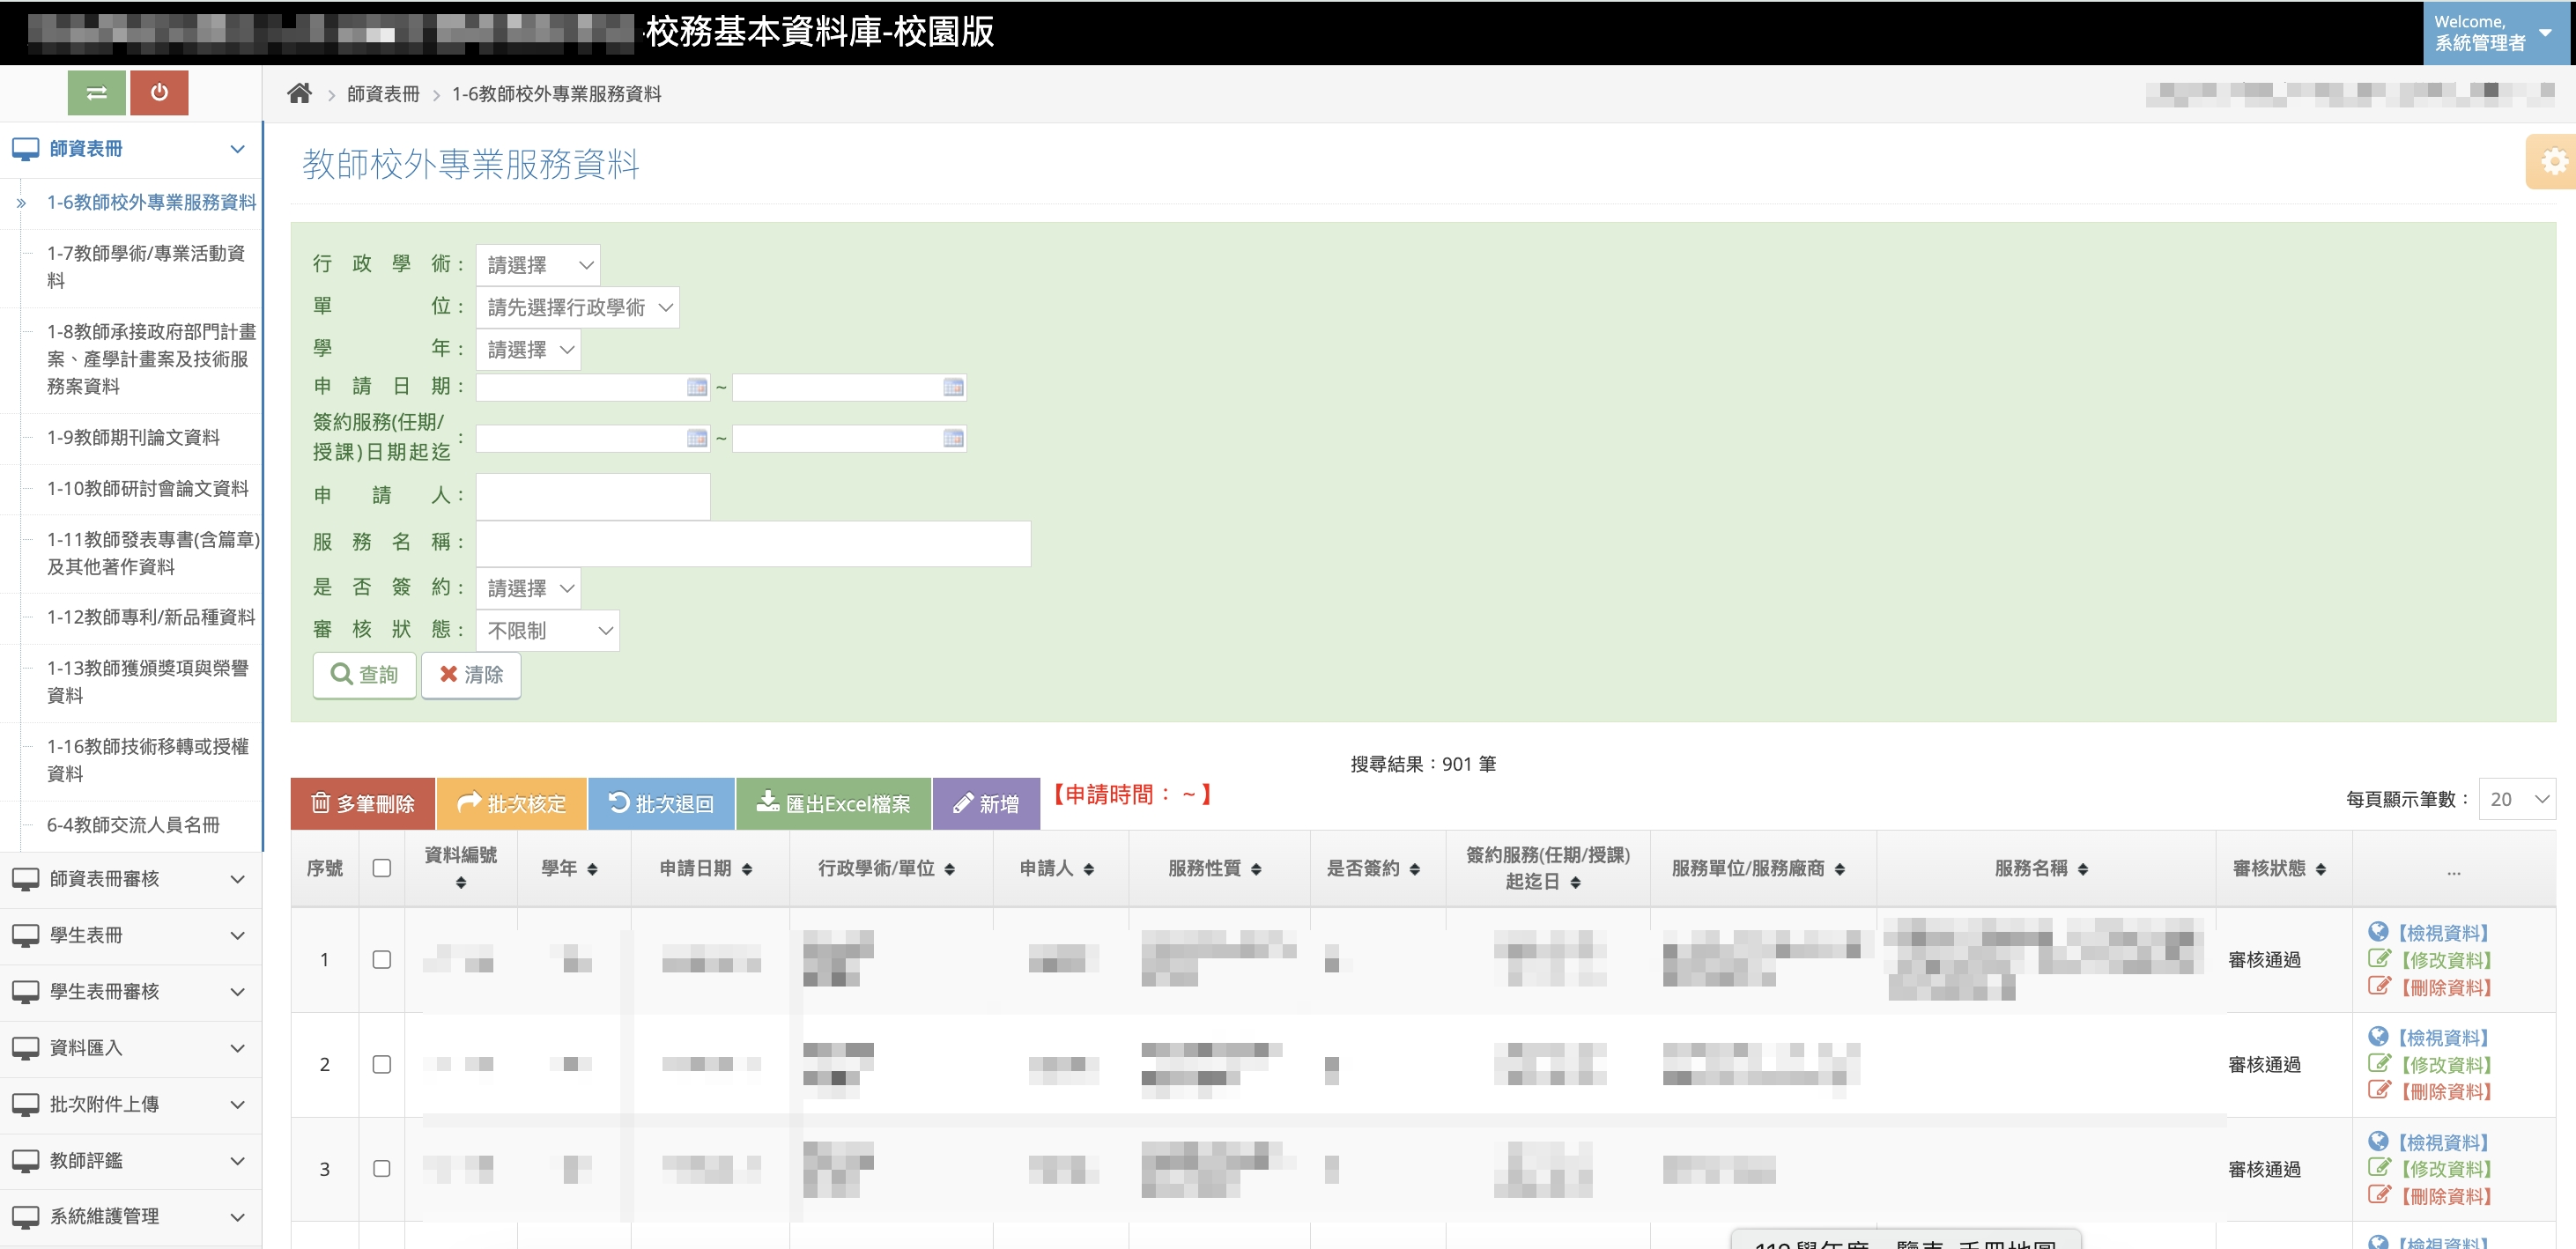Sort by 服務單位/服務廠商 column sort icon
The width and height of the screenshot is (2576, 1249).
[x=1840, y=870]
